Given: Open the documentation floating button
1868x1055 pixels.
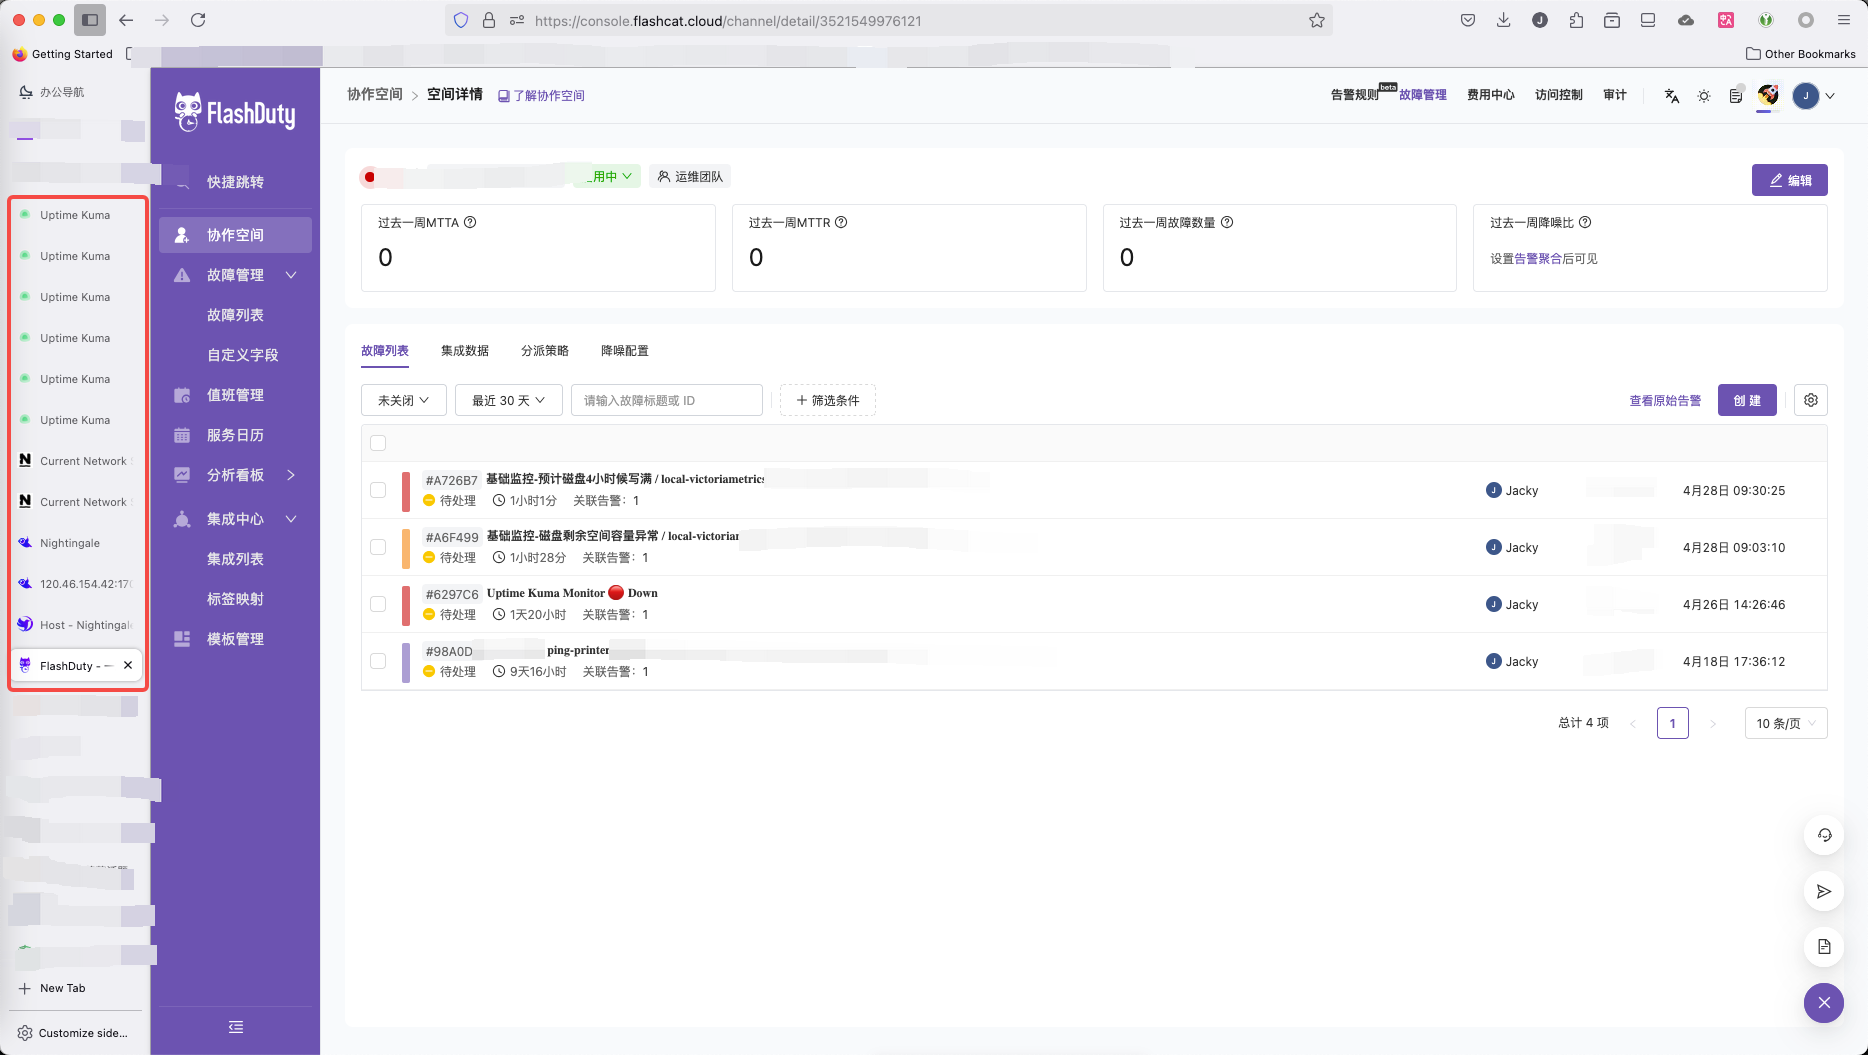Looking at the screenshot, I should (x=1824, y=947).
